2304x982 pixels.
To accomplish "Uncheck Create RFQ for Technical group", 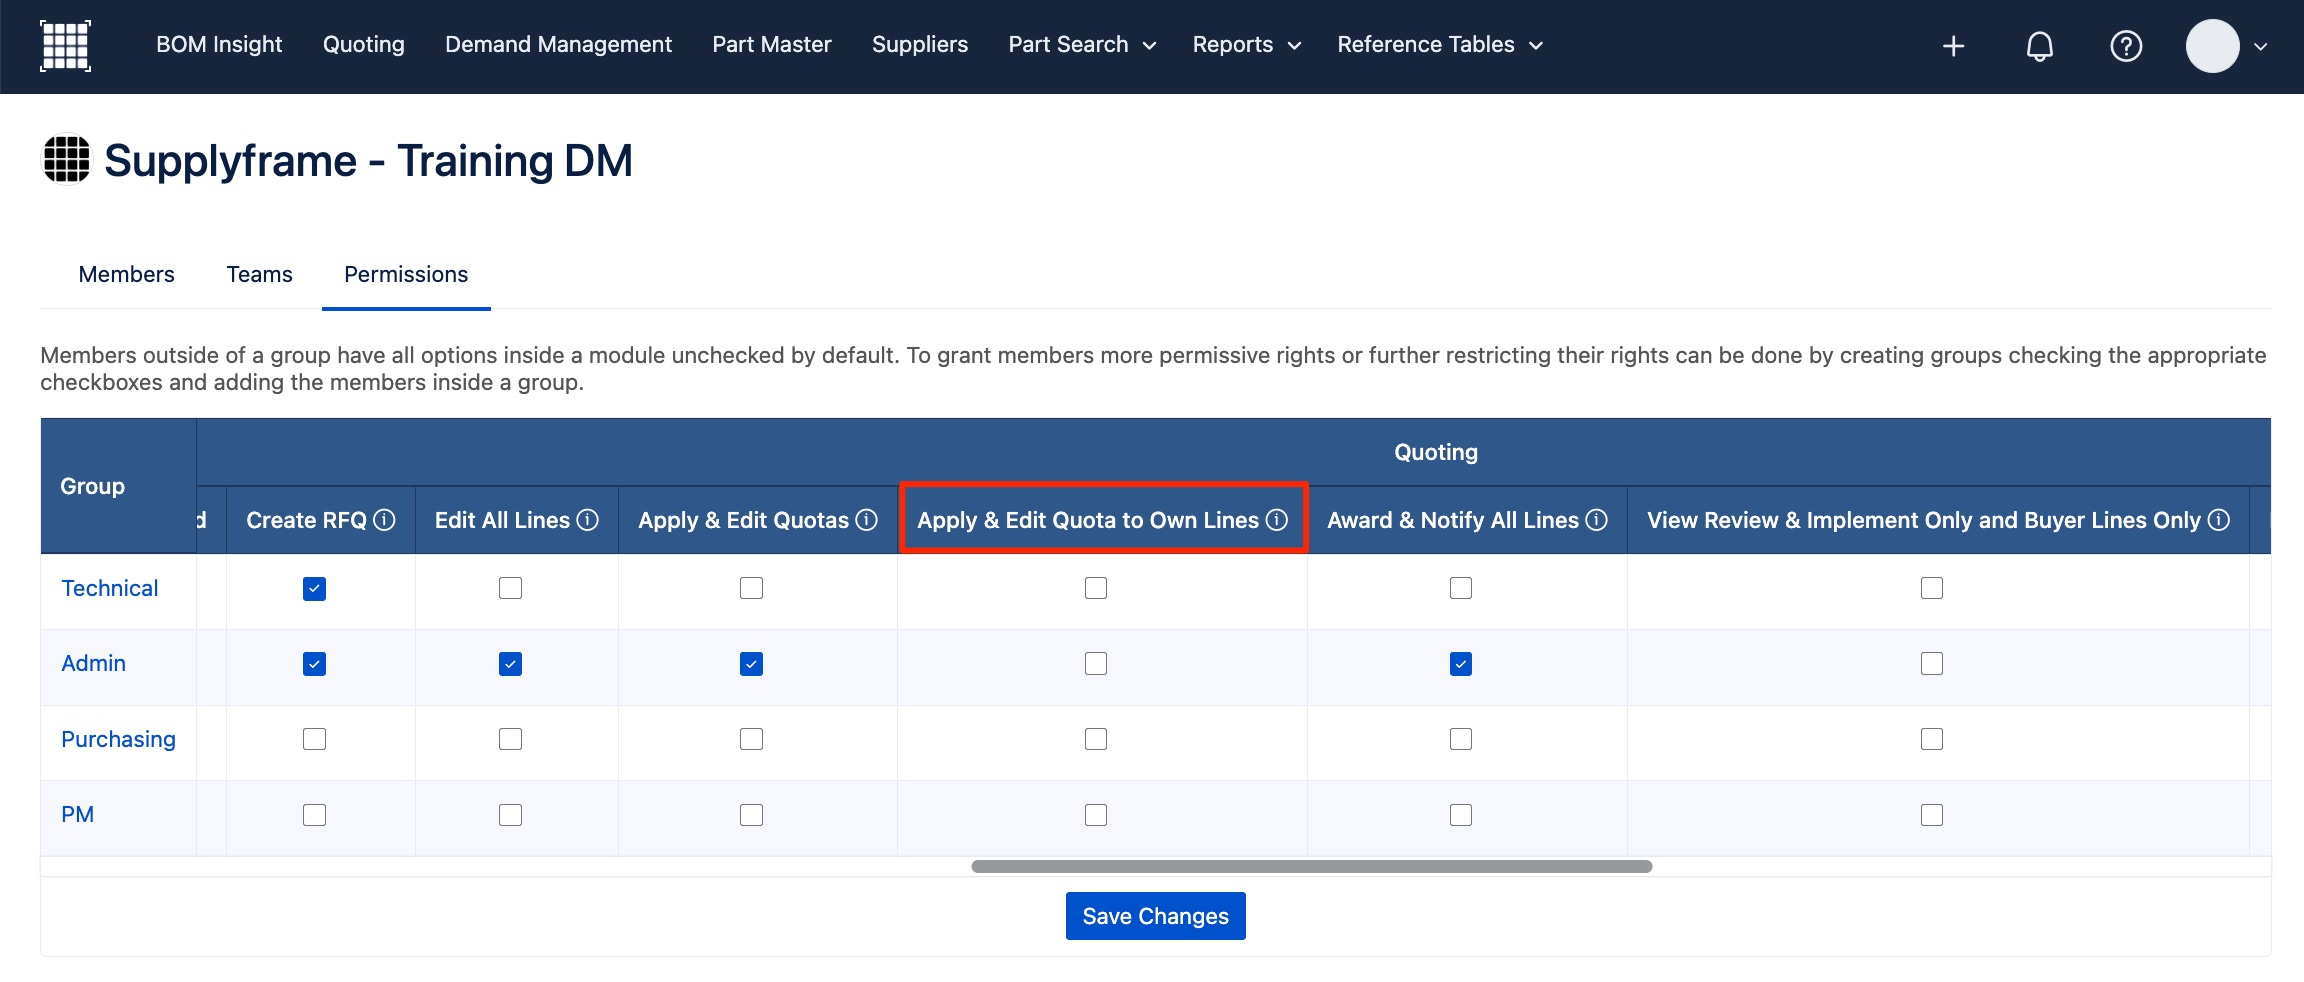I will [x=314, y=588].
